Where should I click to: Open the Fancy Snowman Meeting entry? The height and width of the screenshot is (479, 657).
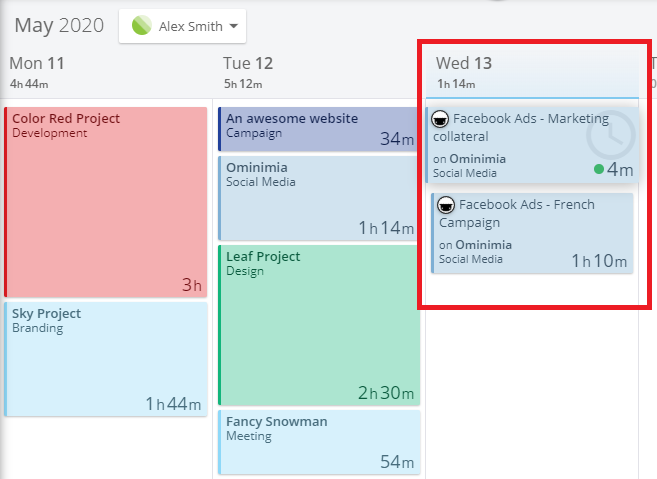(318, 443)
